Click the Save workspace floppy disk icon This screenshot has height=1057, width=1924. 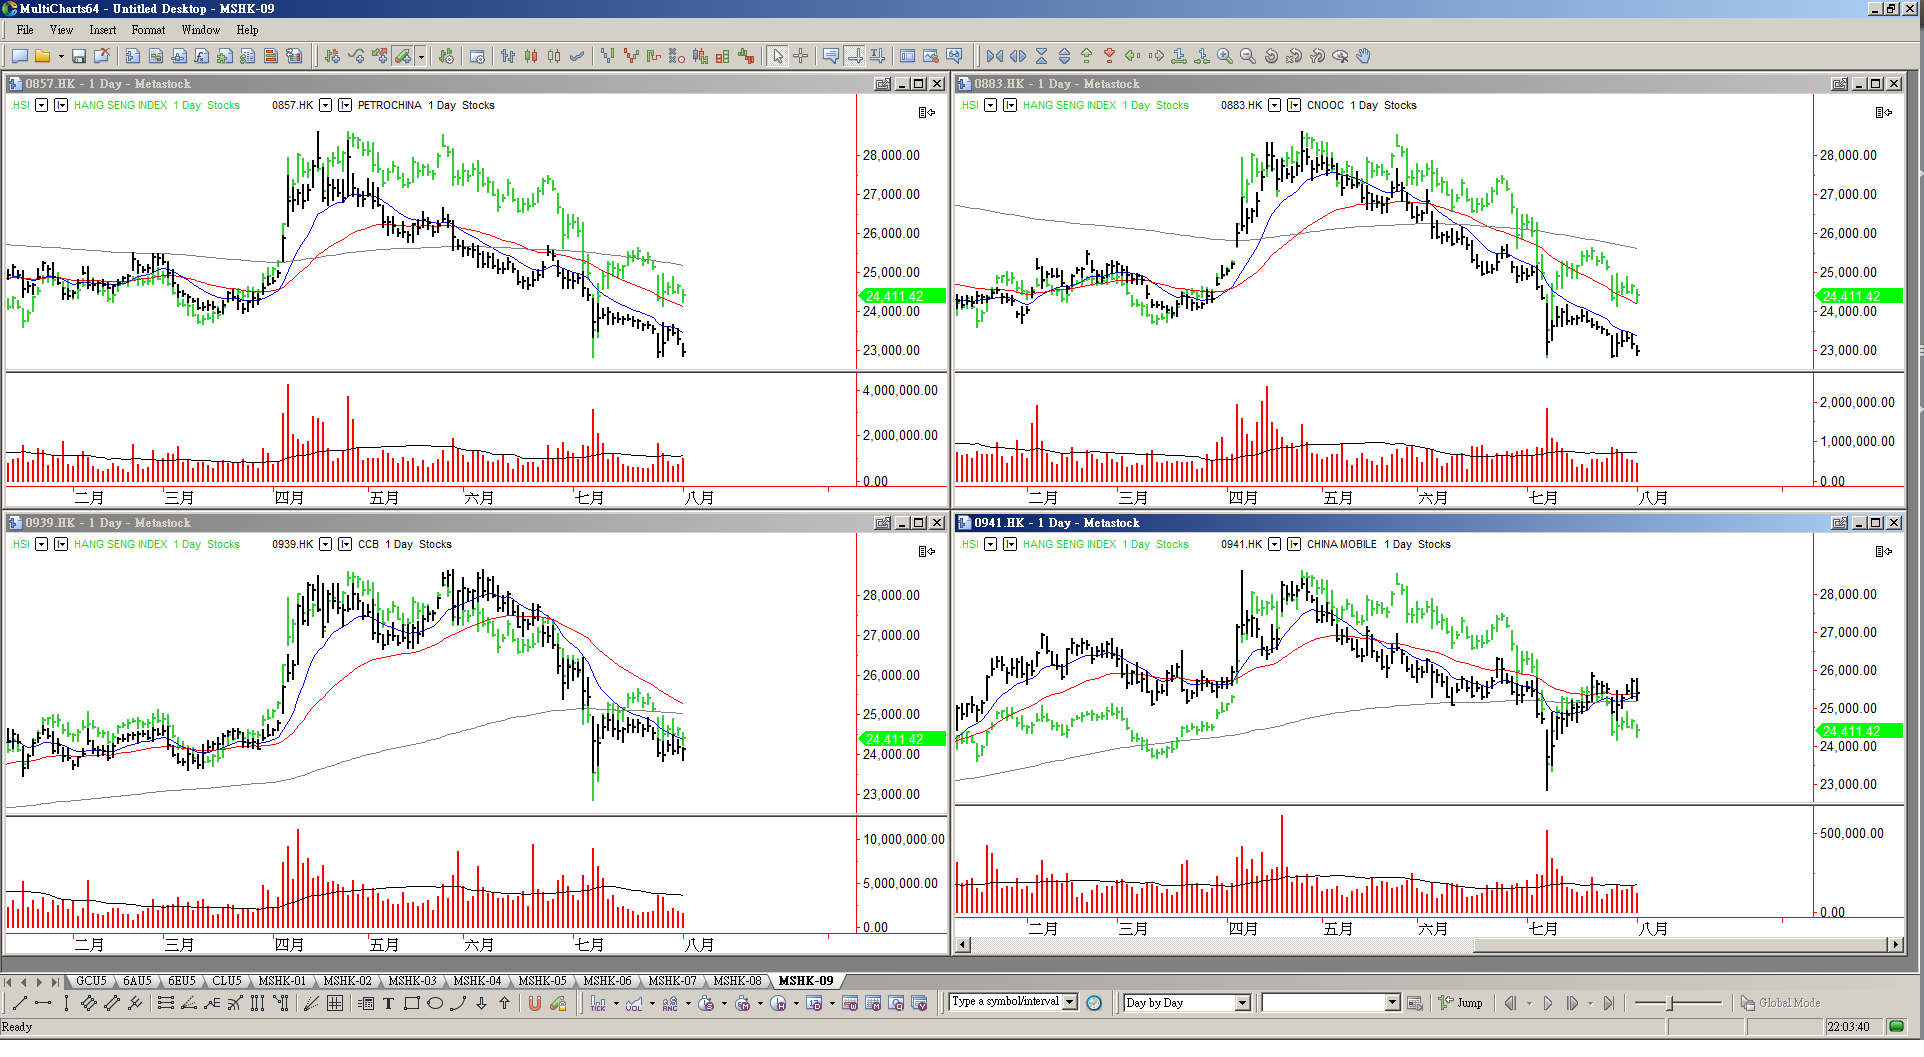(79, 56)
